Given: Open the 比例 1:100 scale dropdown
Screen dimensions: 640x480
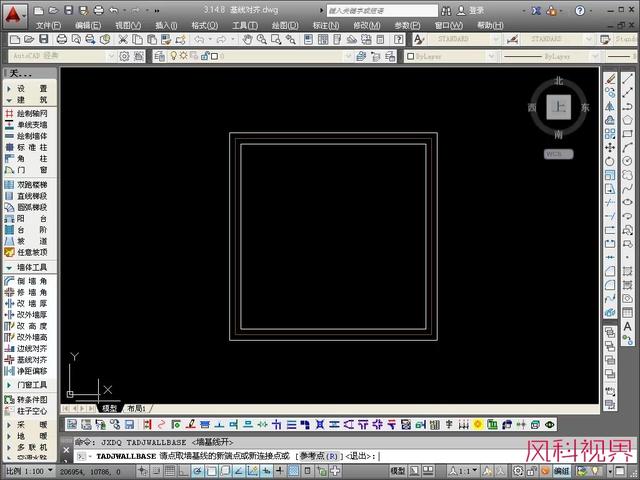Looking at the screenshot, I should 30,470.
